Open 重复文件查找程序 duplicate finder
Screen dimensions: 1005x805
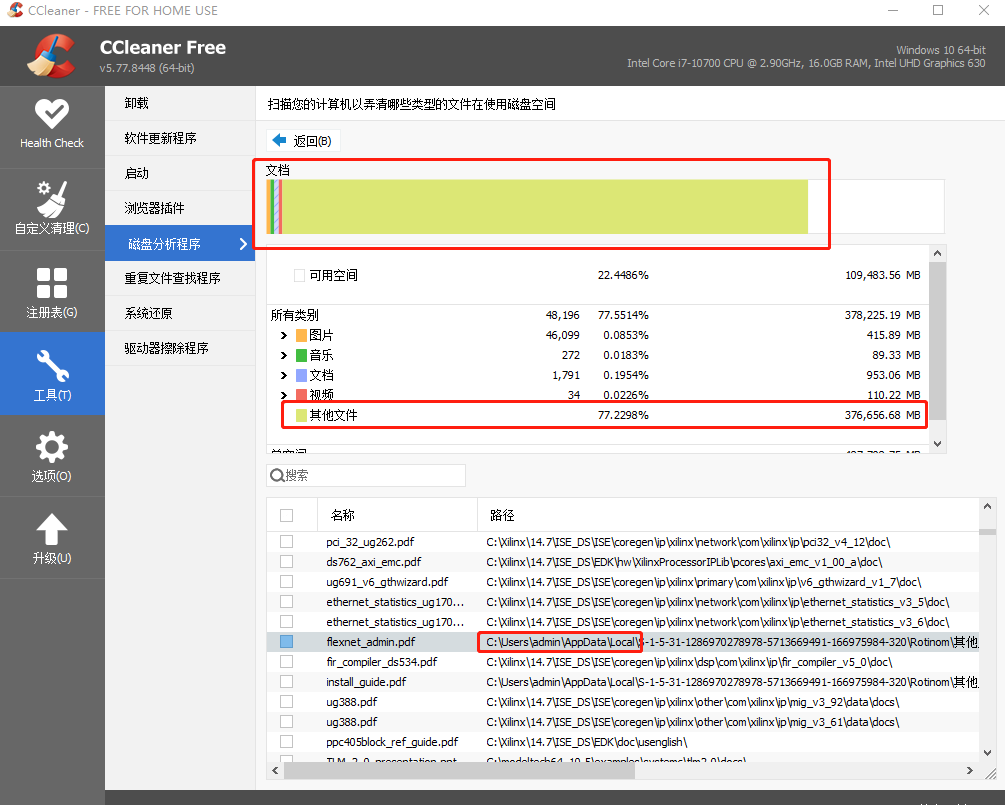pos(179,278)
